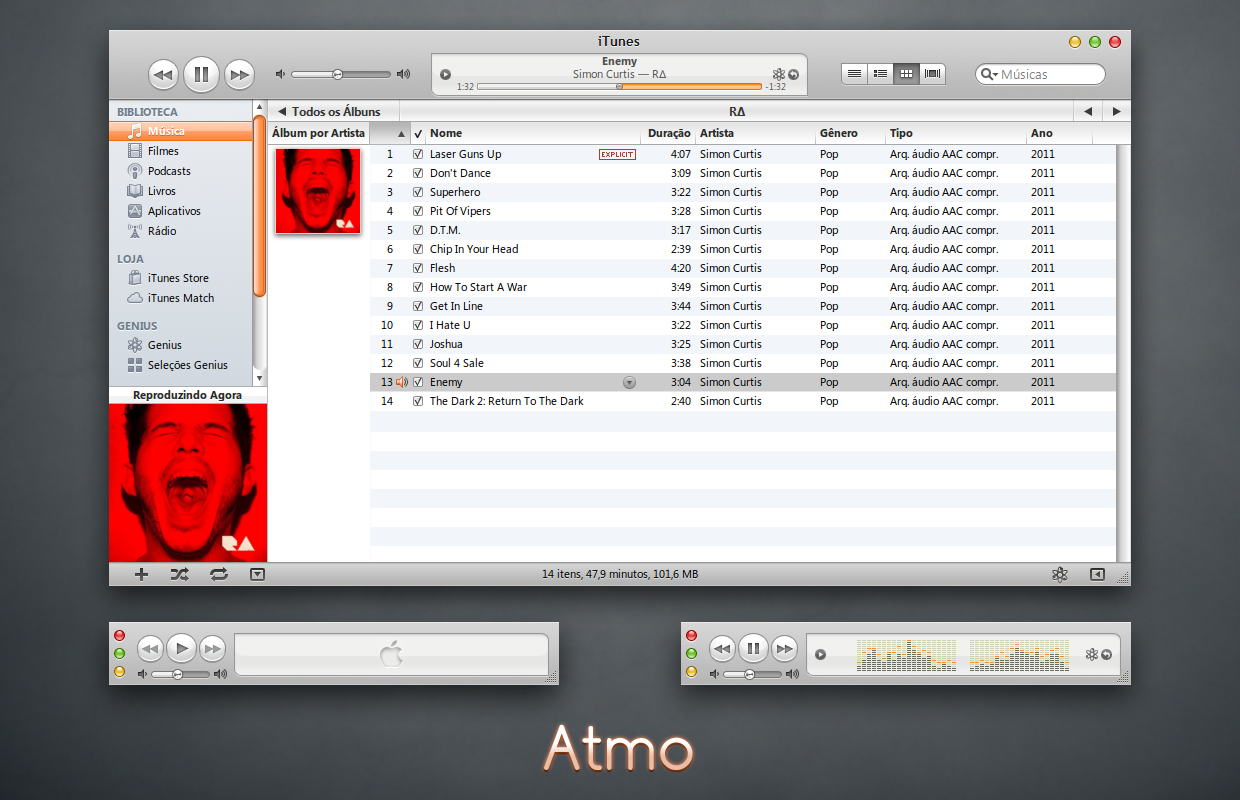Uncheck Laser Guns Up checkbox

point(418,154)
